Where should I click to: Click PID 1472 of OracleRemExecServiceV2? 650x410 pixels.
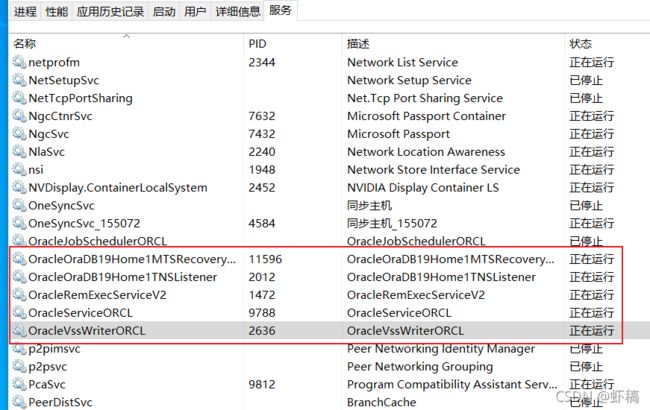coord(262,295)
